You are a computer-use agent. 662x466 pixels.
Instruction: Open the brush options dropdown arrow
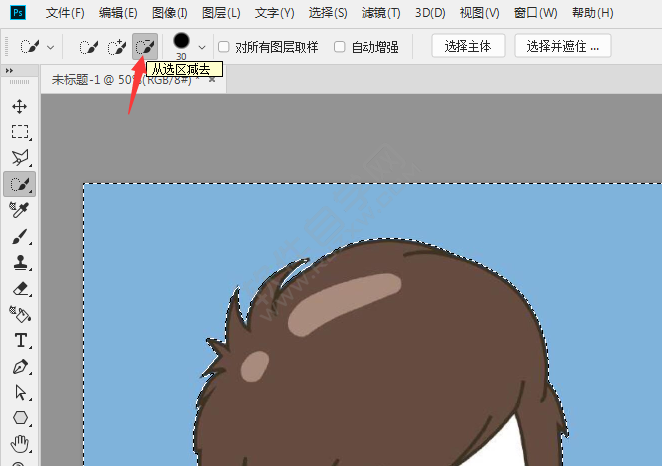pyautogui.click(x=202, y=47)
